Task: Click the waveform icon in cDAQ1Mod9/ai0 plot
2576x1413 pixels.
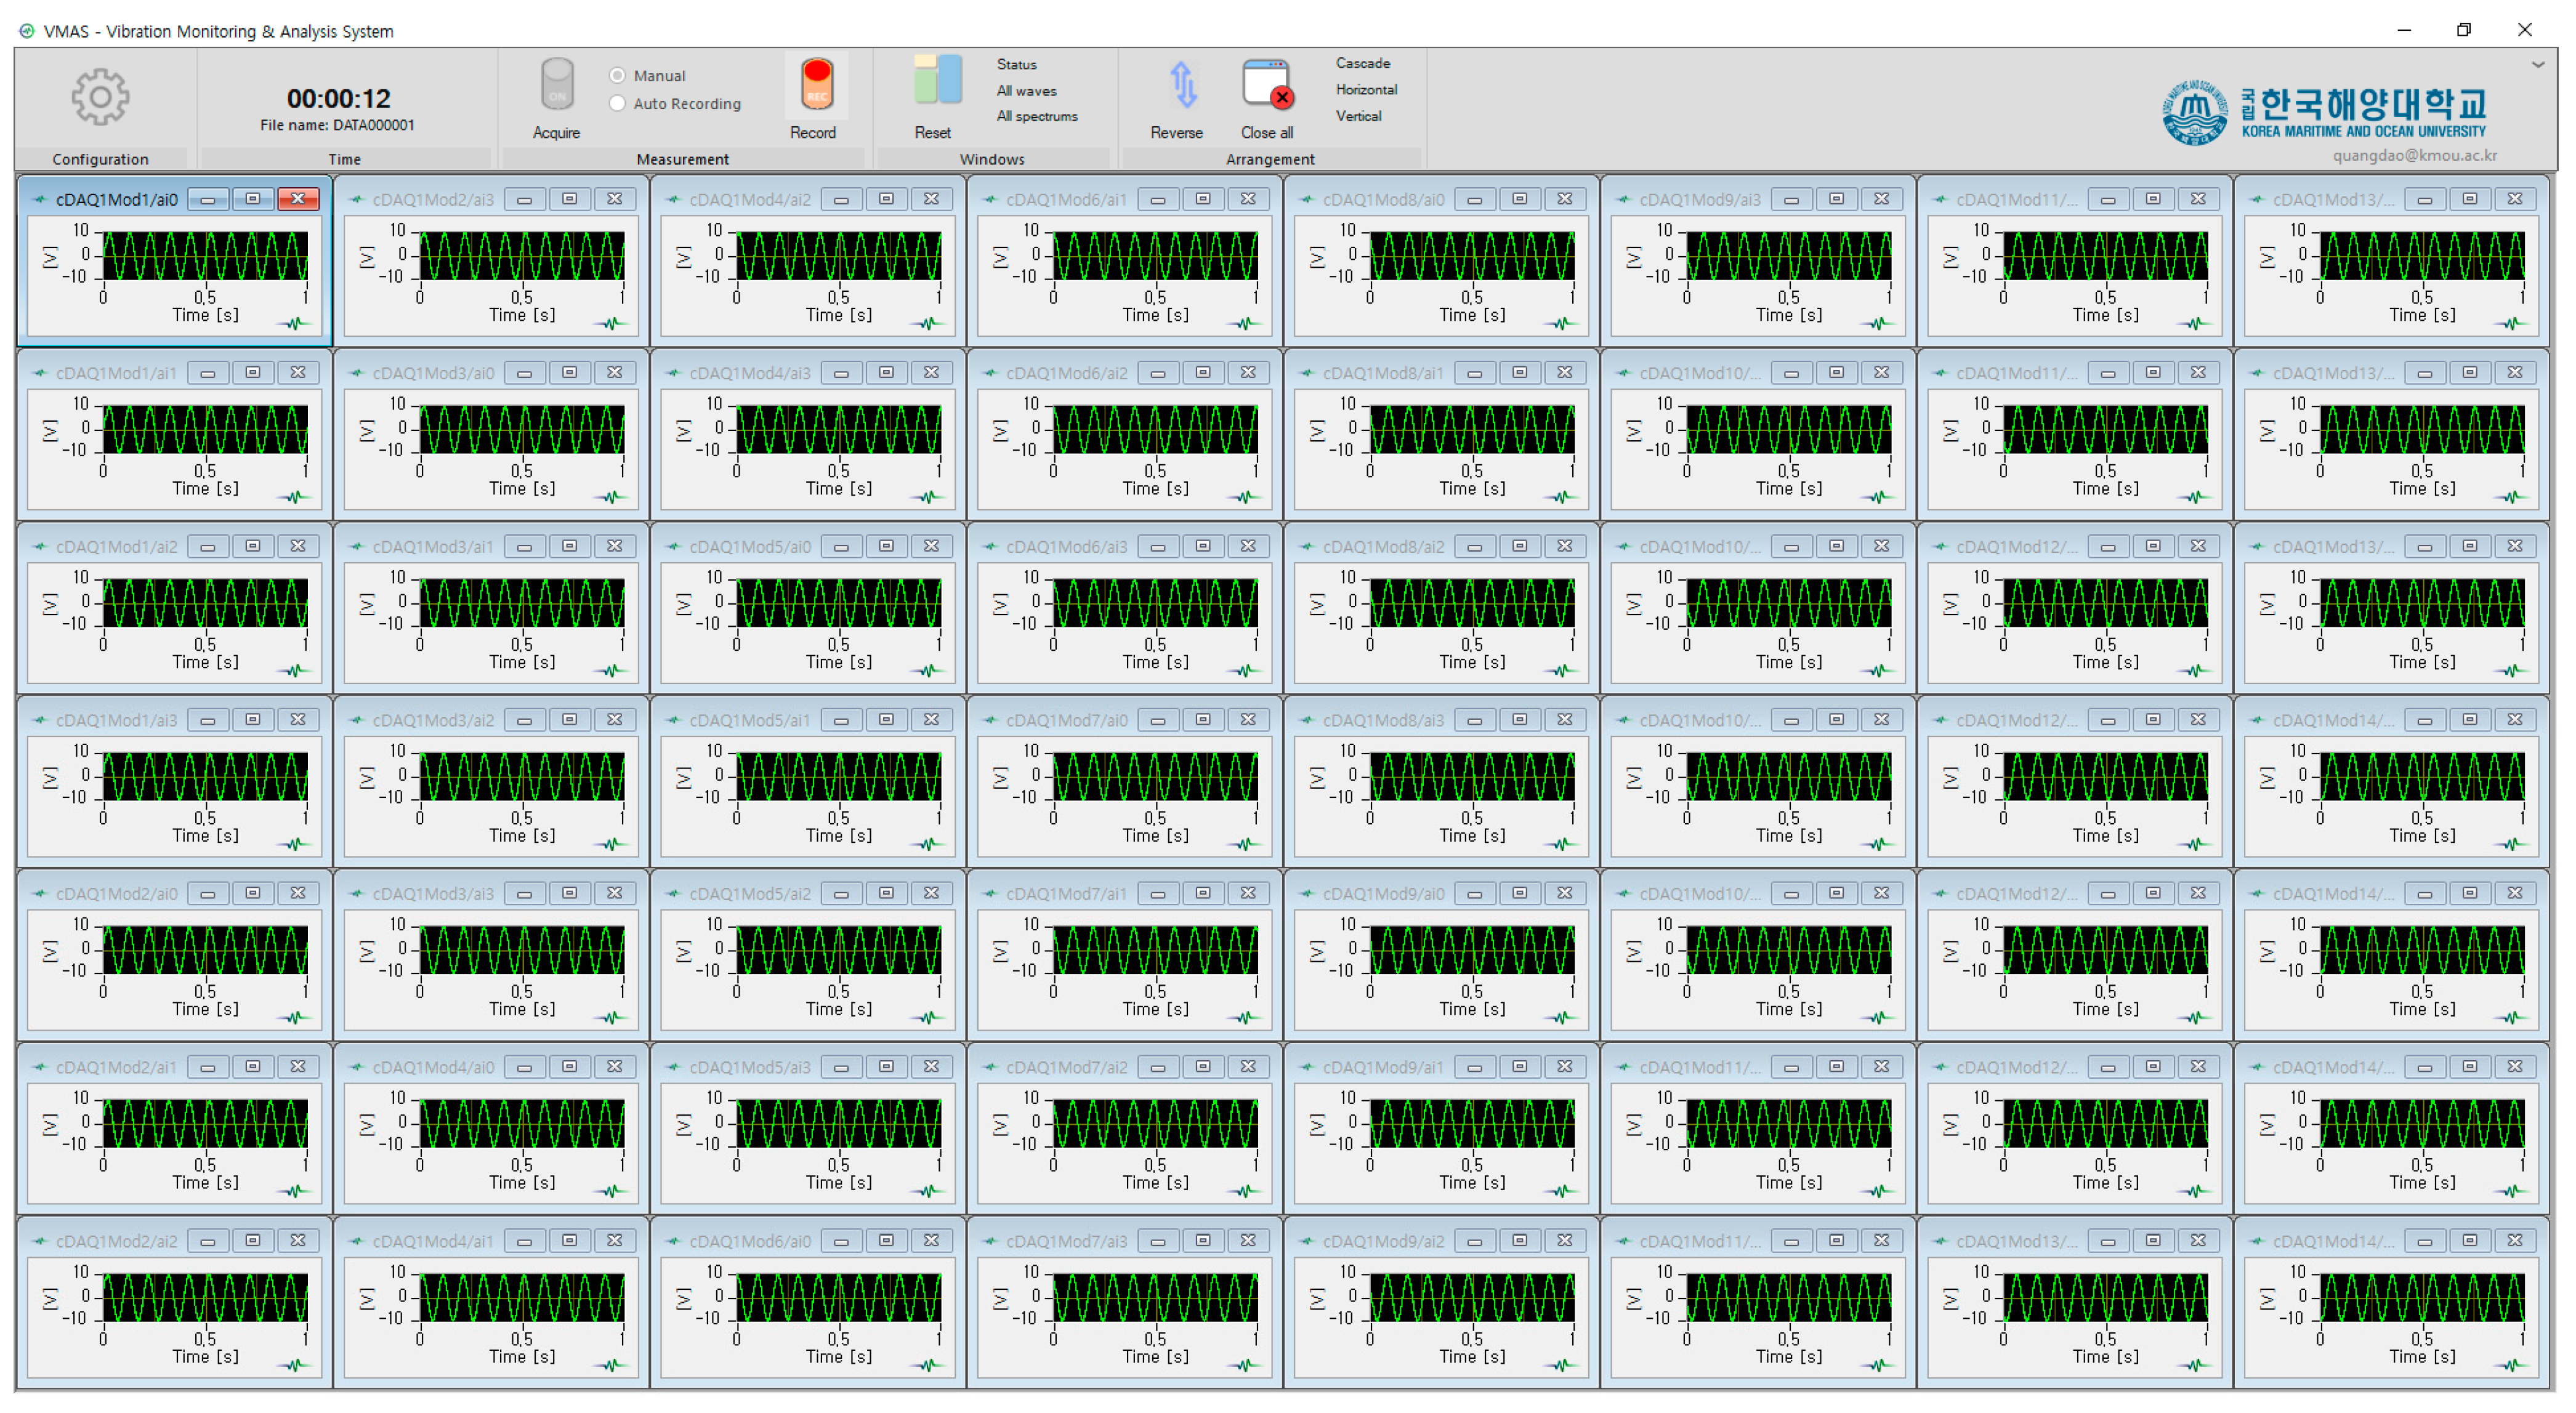Action: pyautogui.click(x=1562, y=1017)
